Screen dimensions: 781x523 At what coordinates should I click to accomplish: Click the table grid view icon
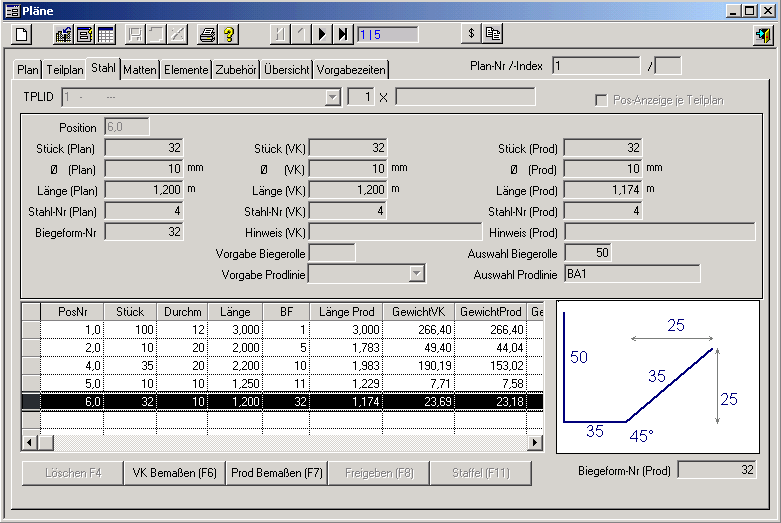105,34
